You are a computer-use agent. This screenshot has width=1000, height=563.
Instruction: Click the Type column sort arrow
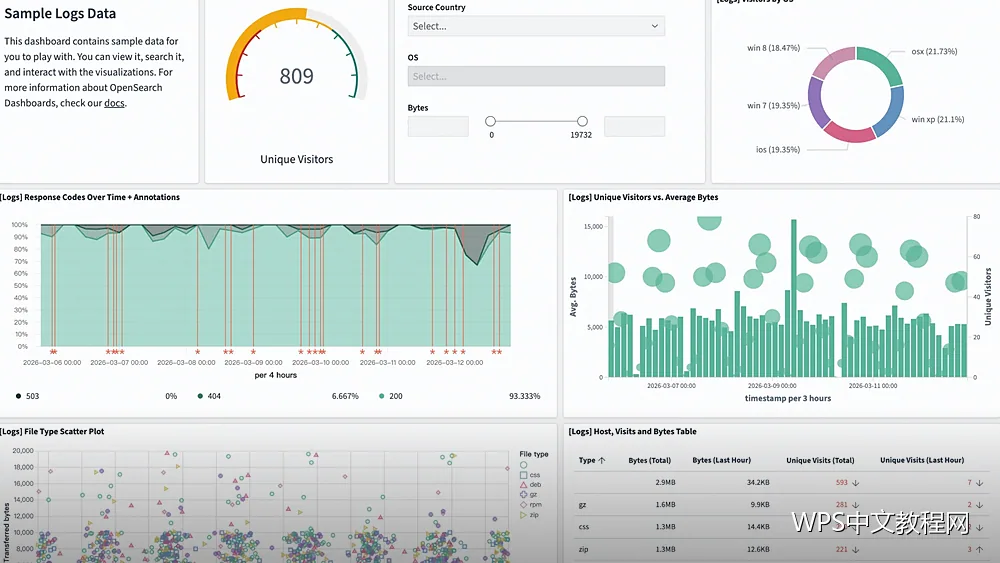coord(602,460)
